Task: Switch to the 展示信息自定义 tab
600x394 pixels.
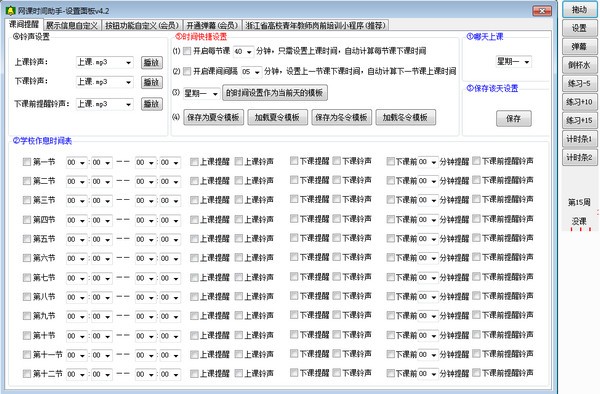Action: [72, 25]
